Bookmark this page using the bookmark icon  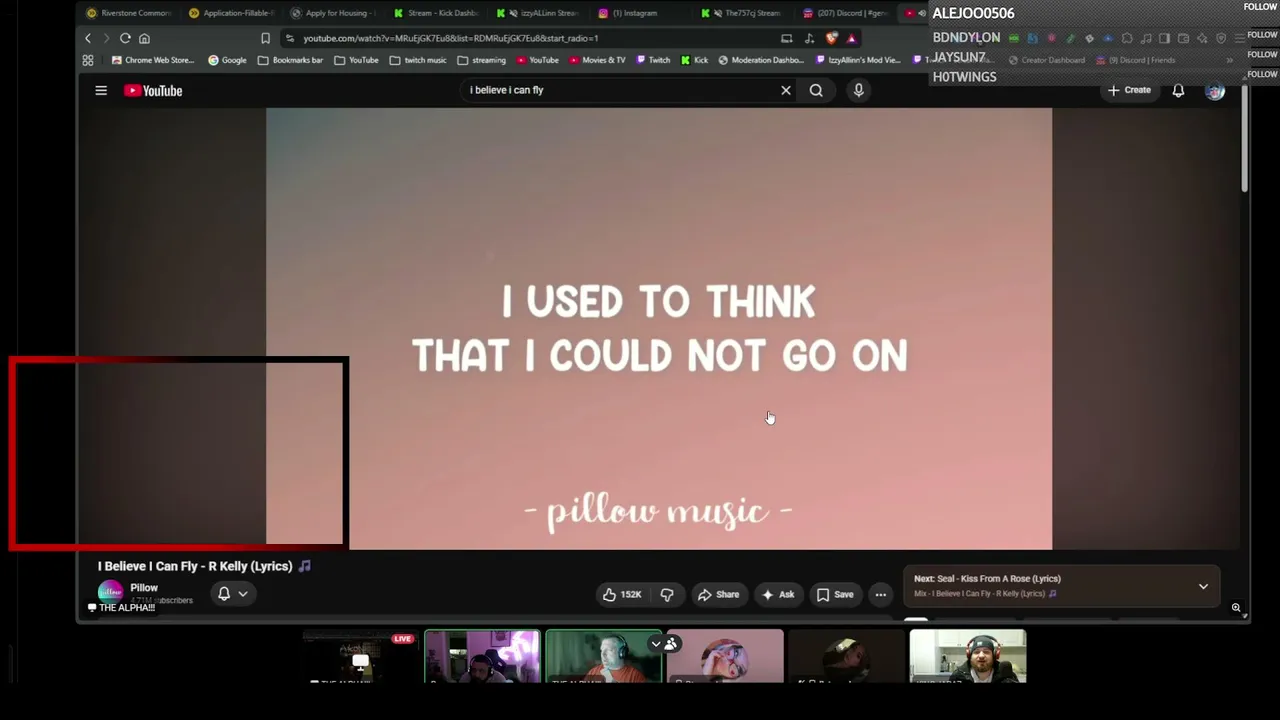tap(265, 38)
